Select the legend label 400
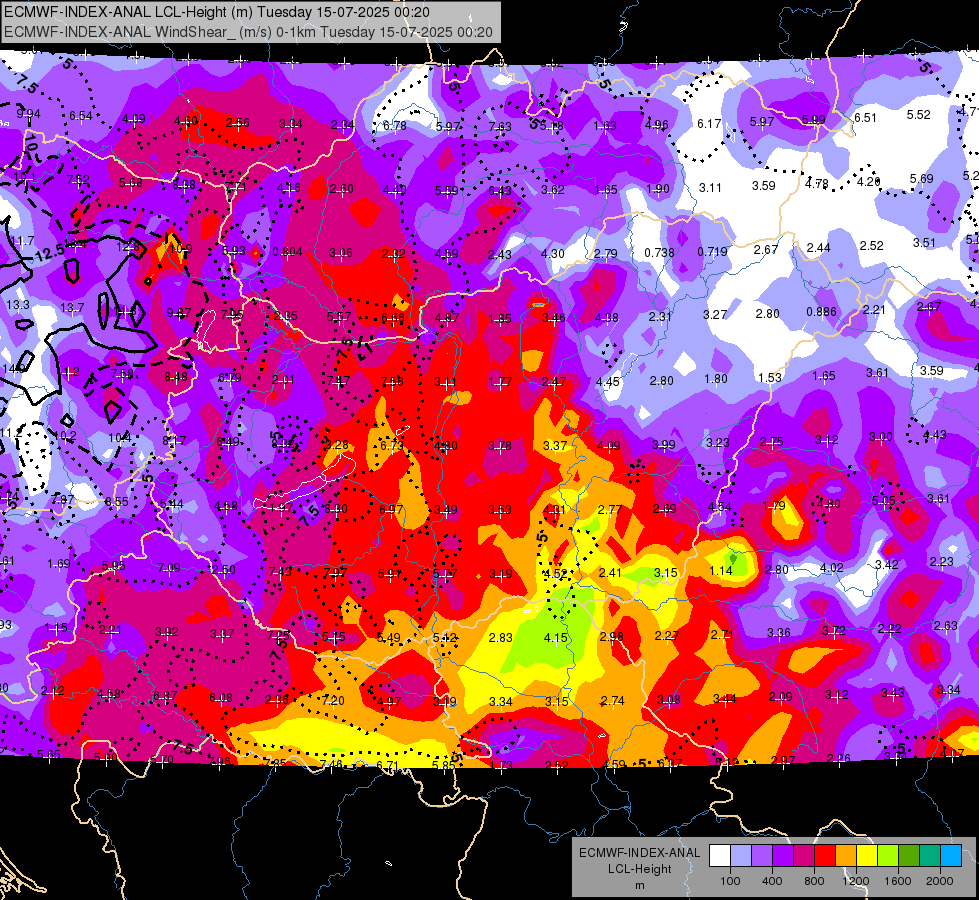The height and width of the screenshot is (900, 979). (772, 881)
